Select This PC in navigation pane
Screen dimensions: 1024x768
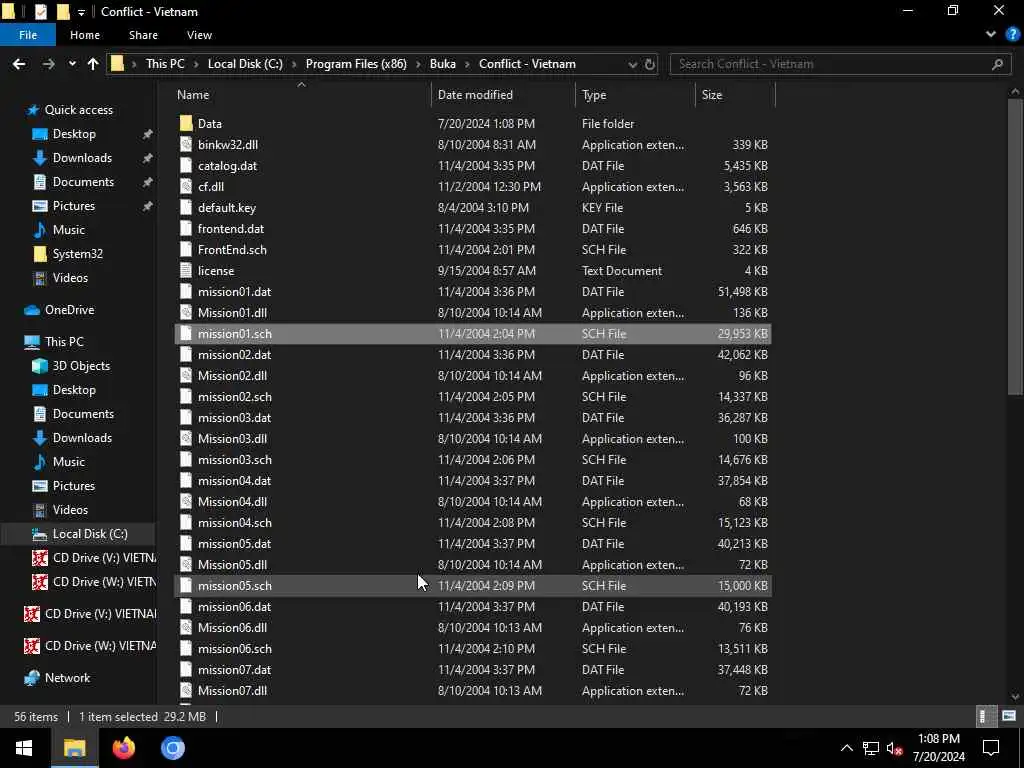(x=64, y=342)
